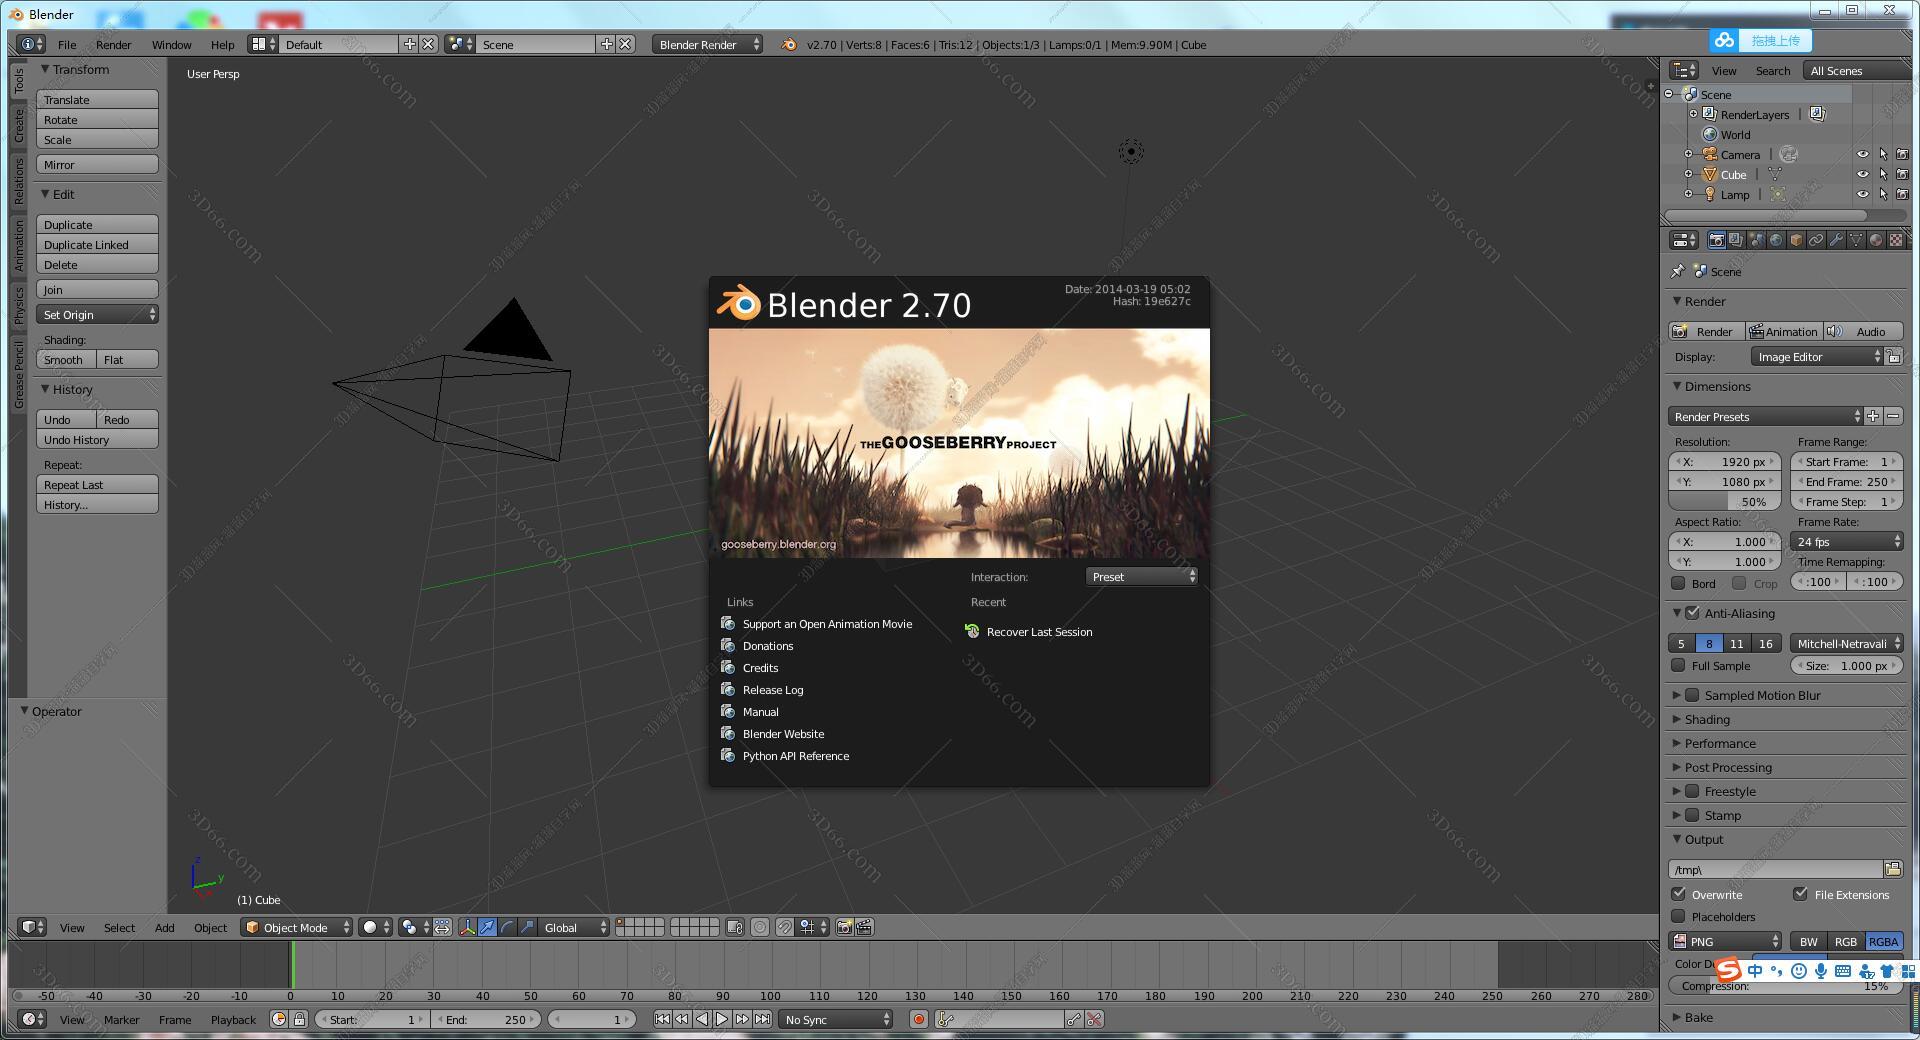
Task: Open the Render Layers properties tab
Action: (x=1736, y=240)
